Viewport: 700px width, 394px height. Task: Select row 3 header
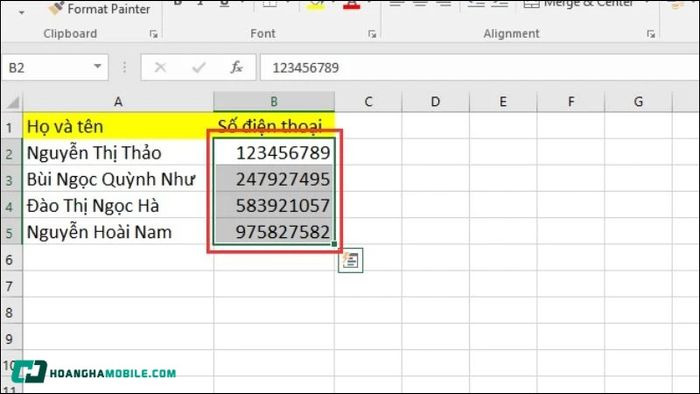[x=12, y=179]
